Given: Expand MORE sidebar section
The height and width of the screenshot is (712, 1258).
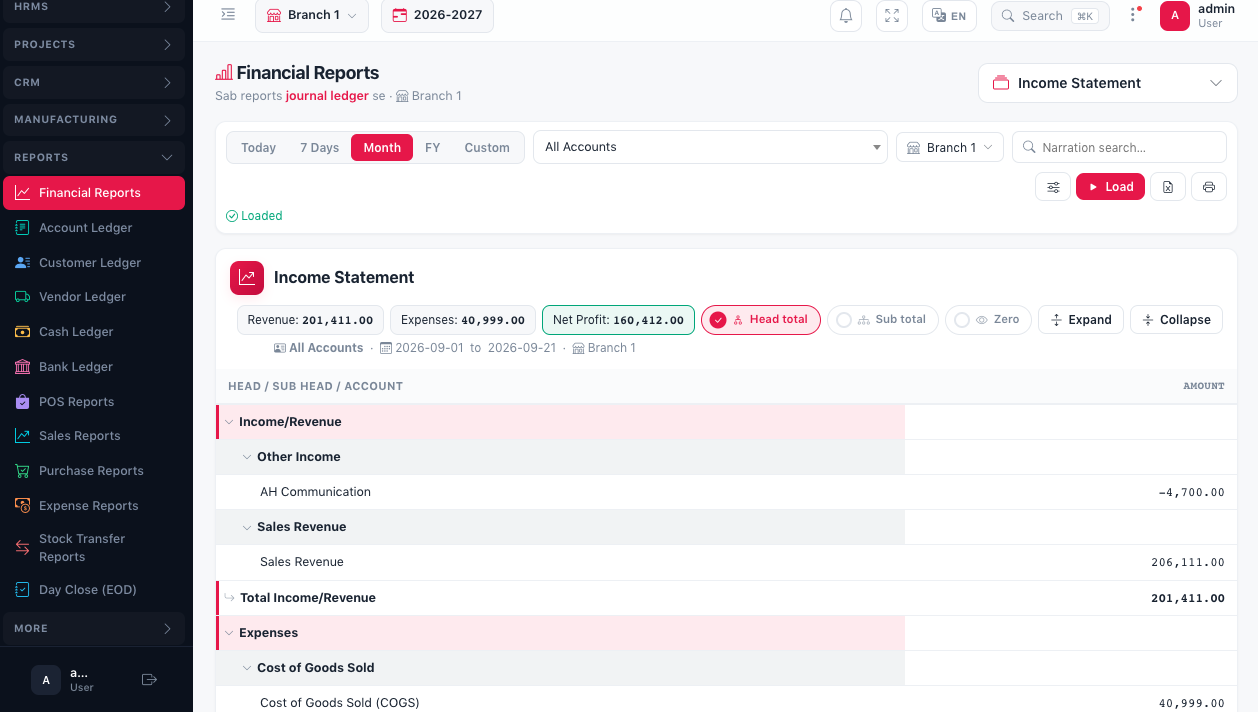Looking at the screenshot, I should [94, 629].
